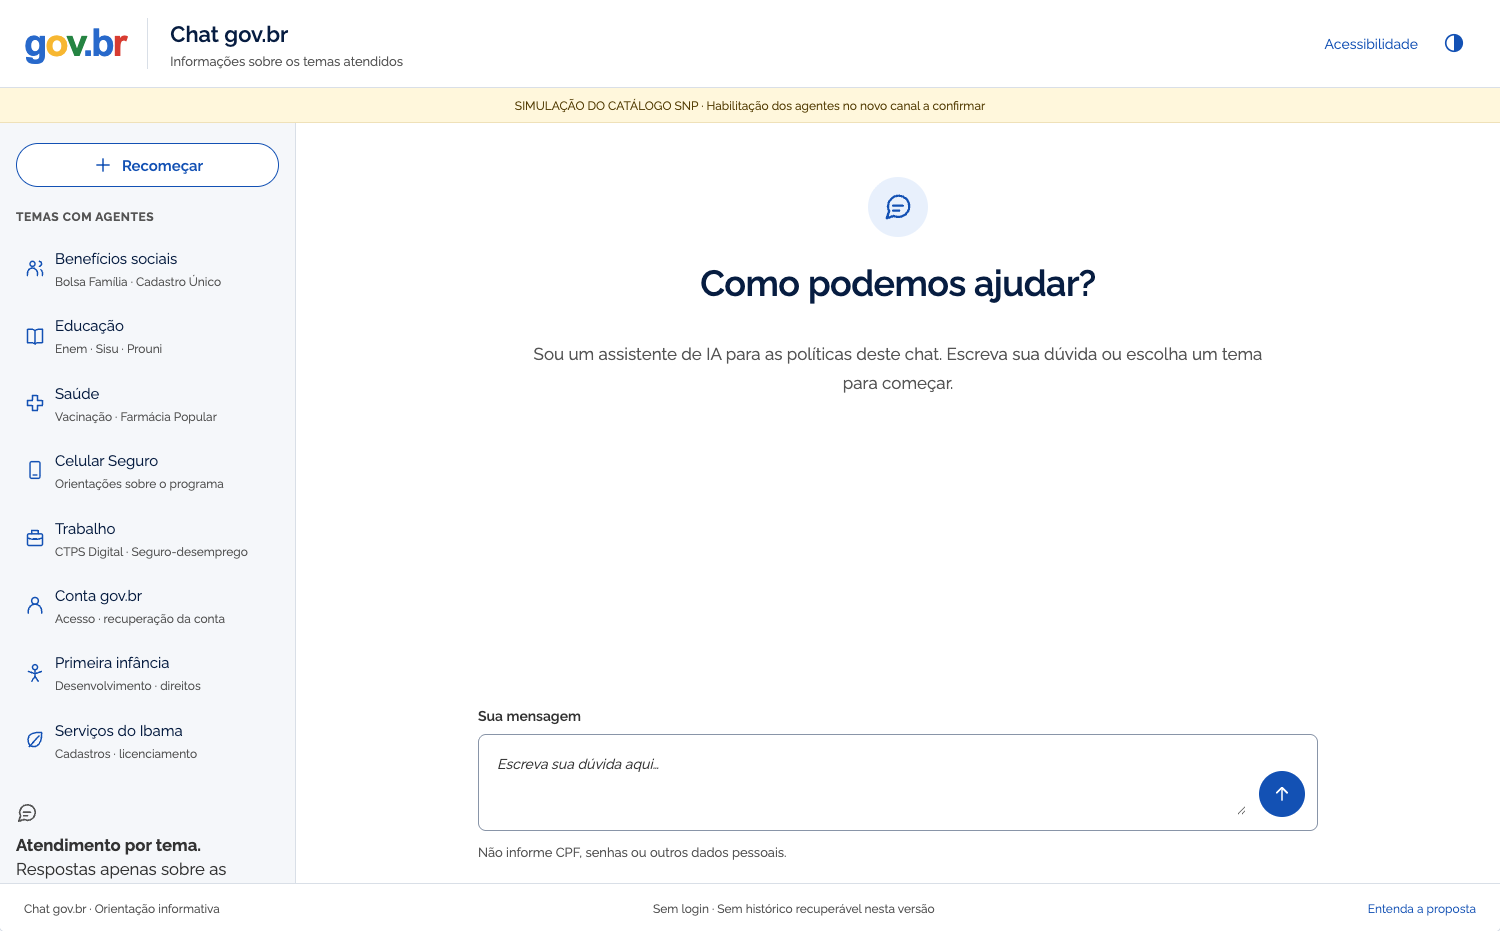Click the phone icon beside Celular Seguro
The image size is (1500, 931).
pyautogui.click(x=35, y=470)
